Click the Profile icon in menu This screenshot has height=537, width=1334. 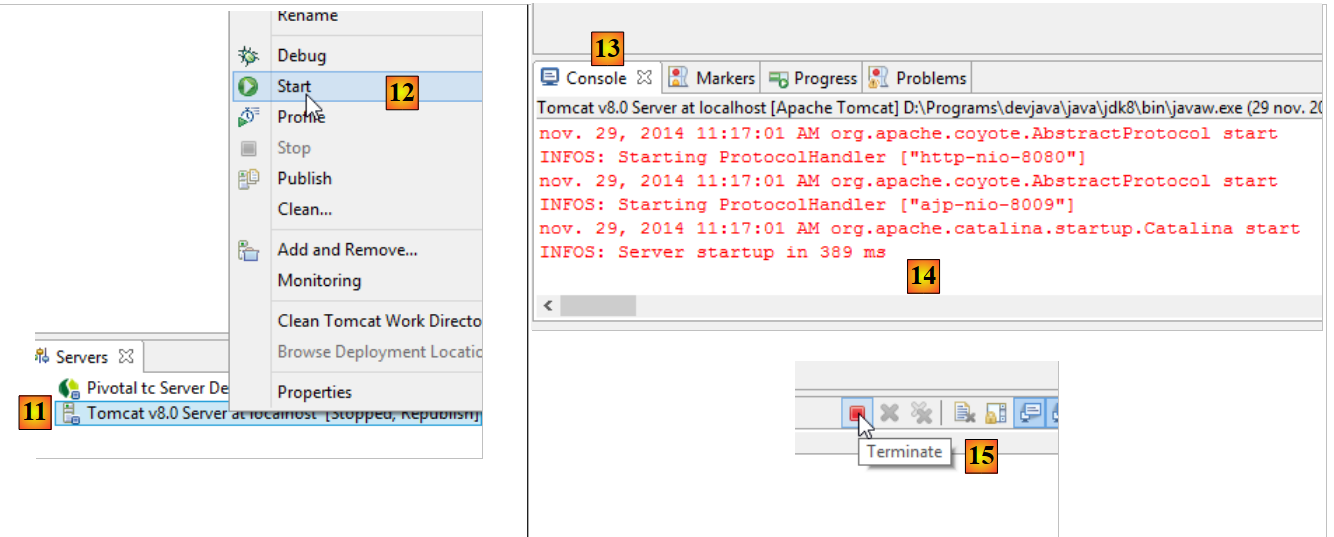tap(248, 117)
